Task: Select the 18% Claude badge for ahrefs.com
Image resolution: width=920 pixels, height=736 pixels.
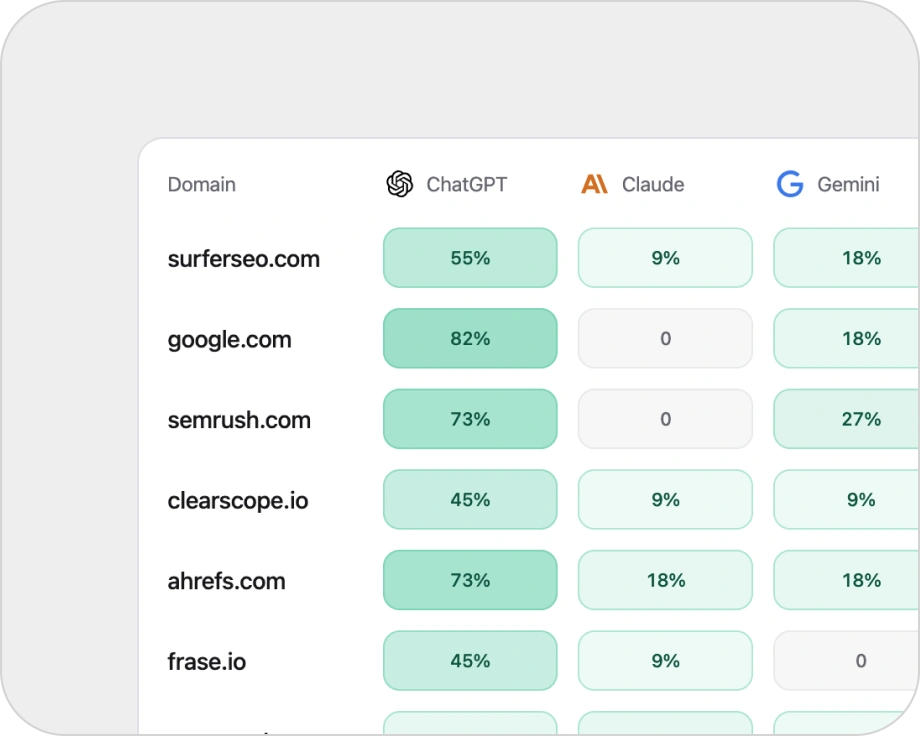Action: pos(664,580)
